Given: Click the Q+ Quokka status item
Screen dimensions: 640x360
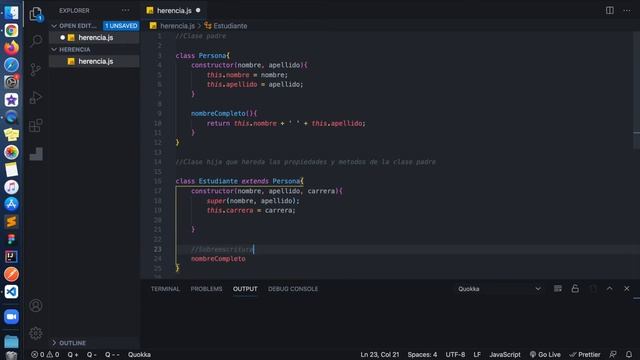Looking at the screenshot, I should [x=73, y=354].
